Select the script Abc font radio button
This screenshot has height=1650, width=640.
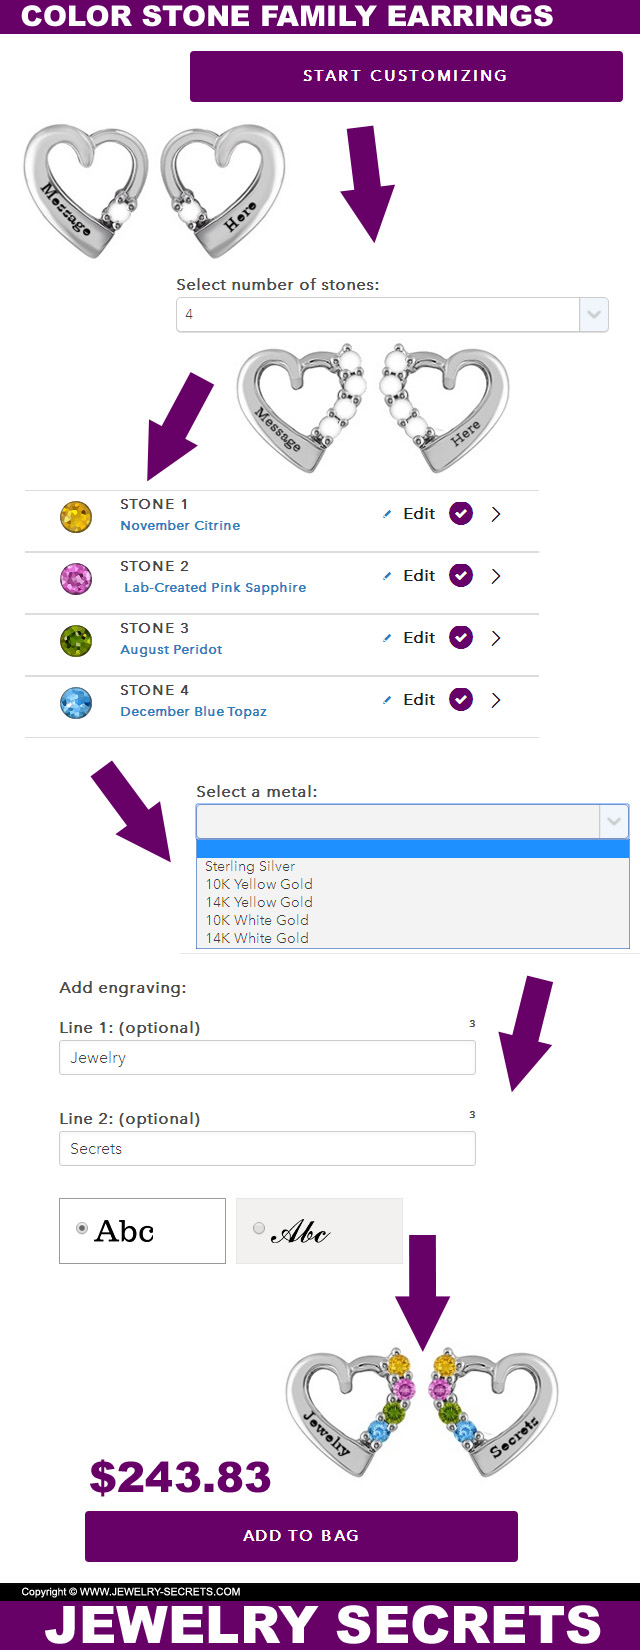coord(259,1228)
